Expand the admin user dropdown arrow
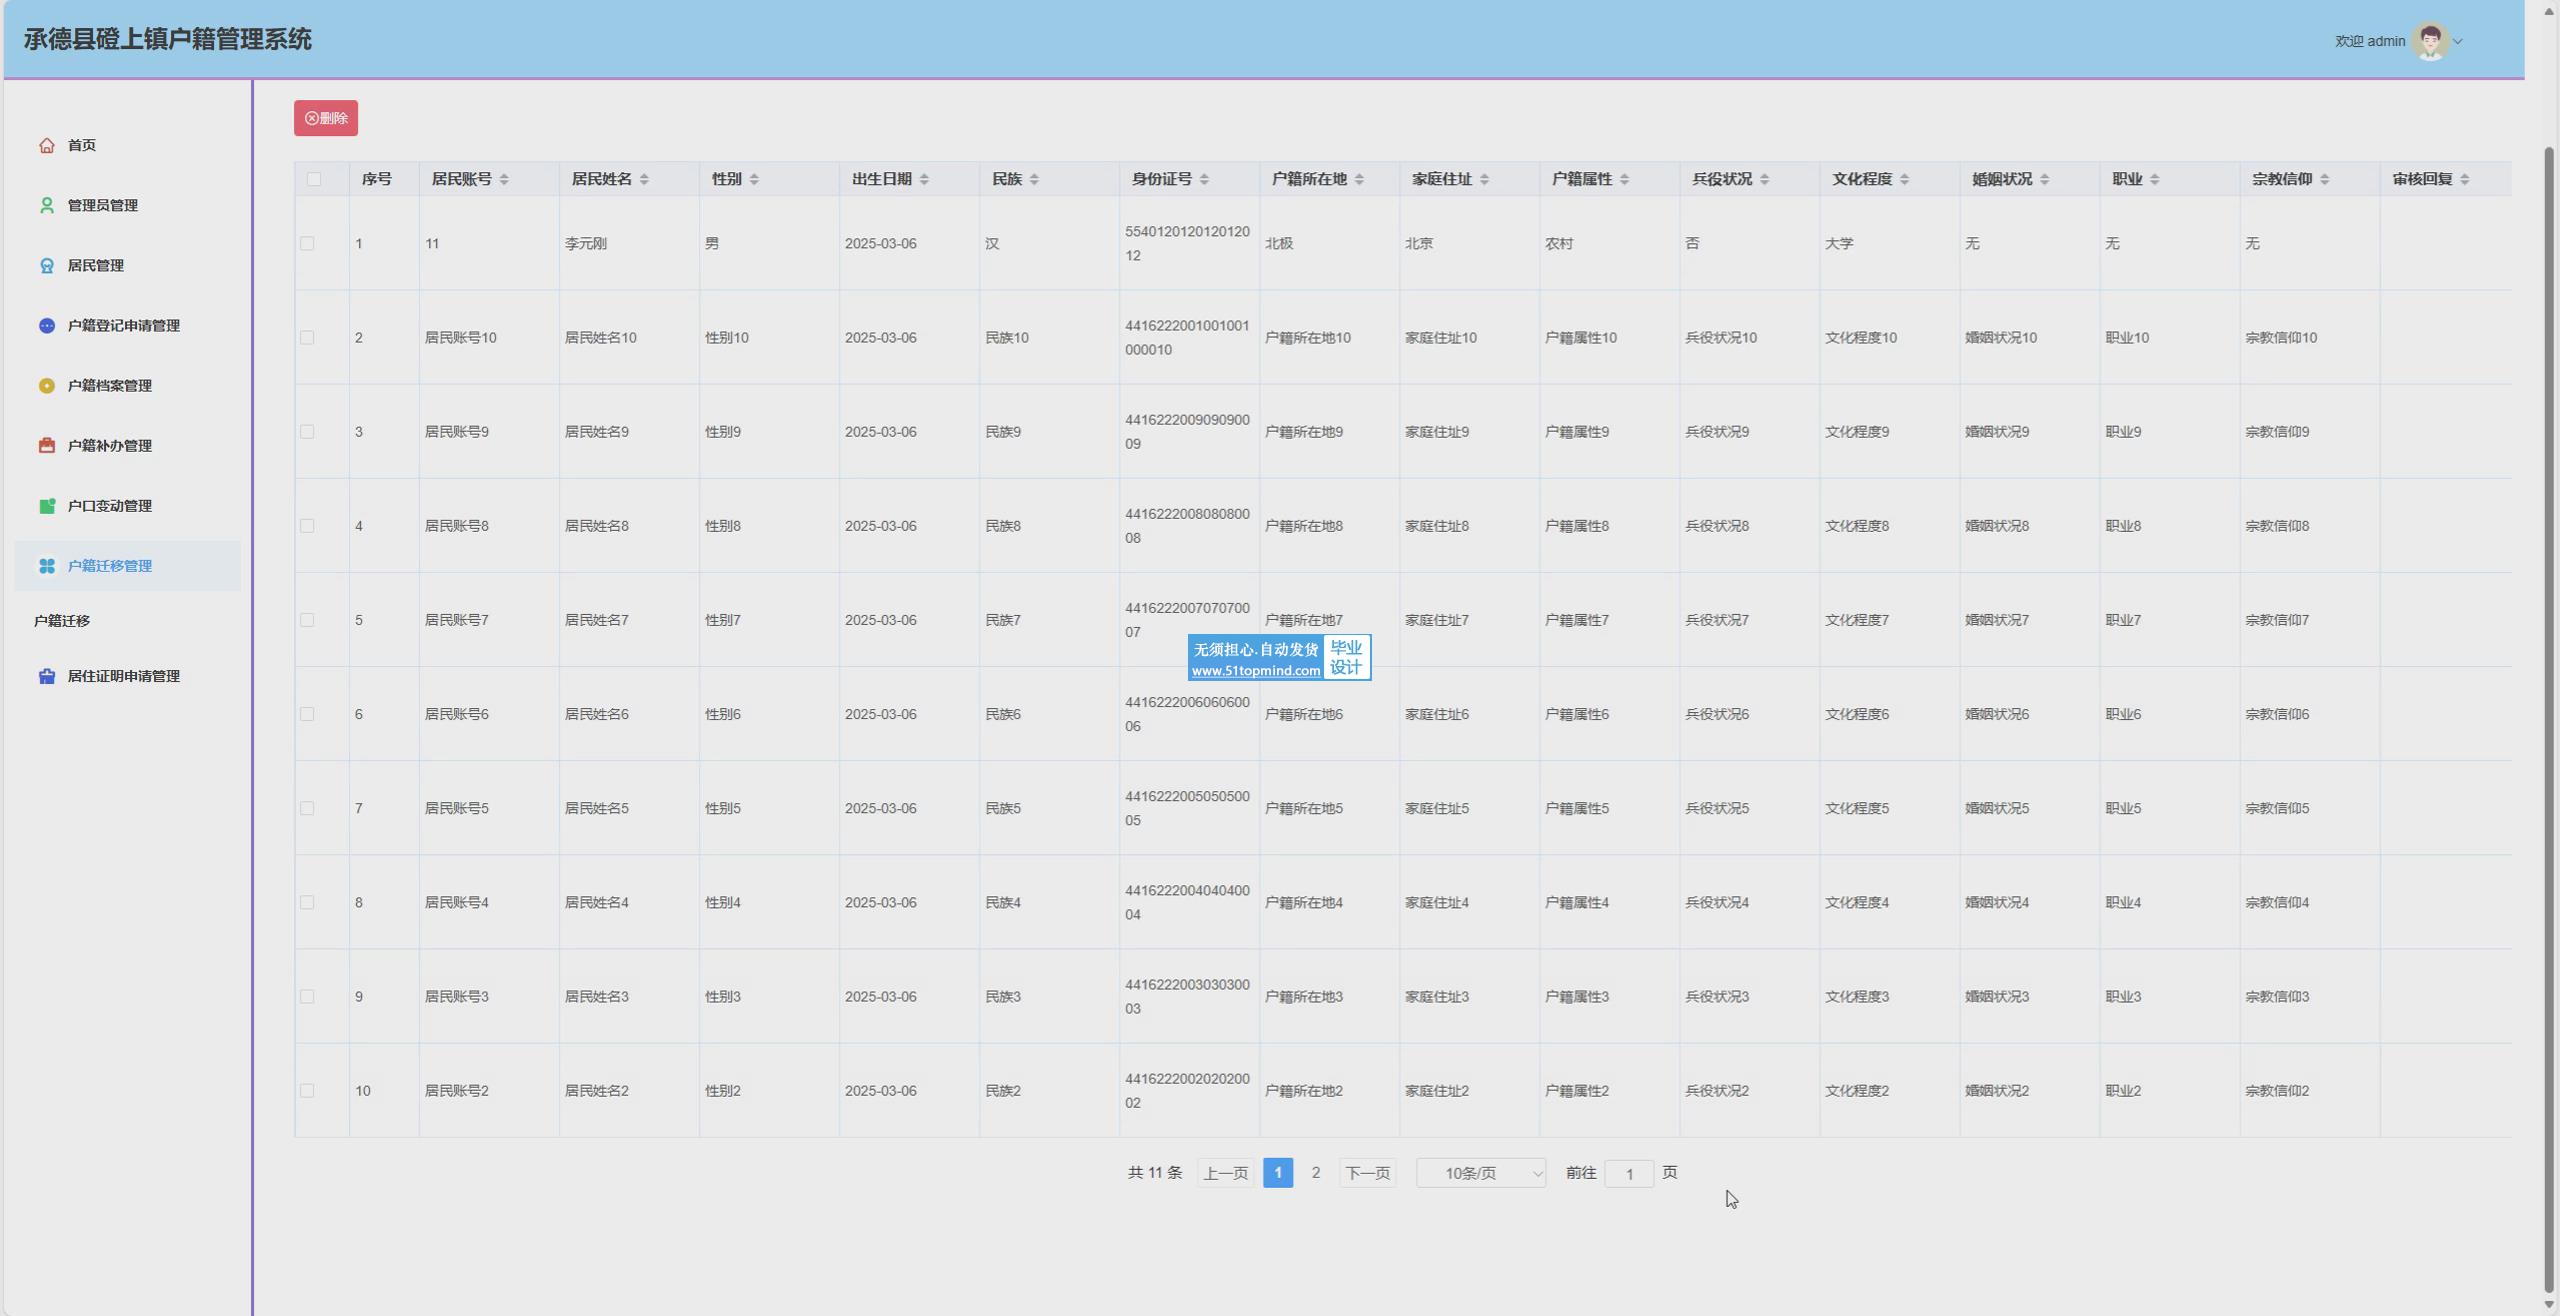 click(x=2458, y=42)
